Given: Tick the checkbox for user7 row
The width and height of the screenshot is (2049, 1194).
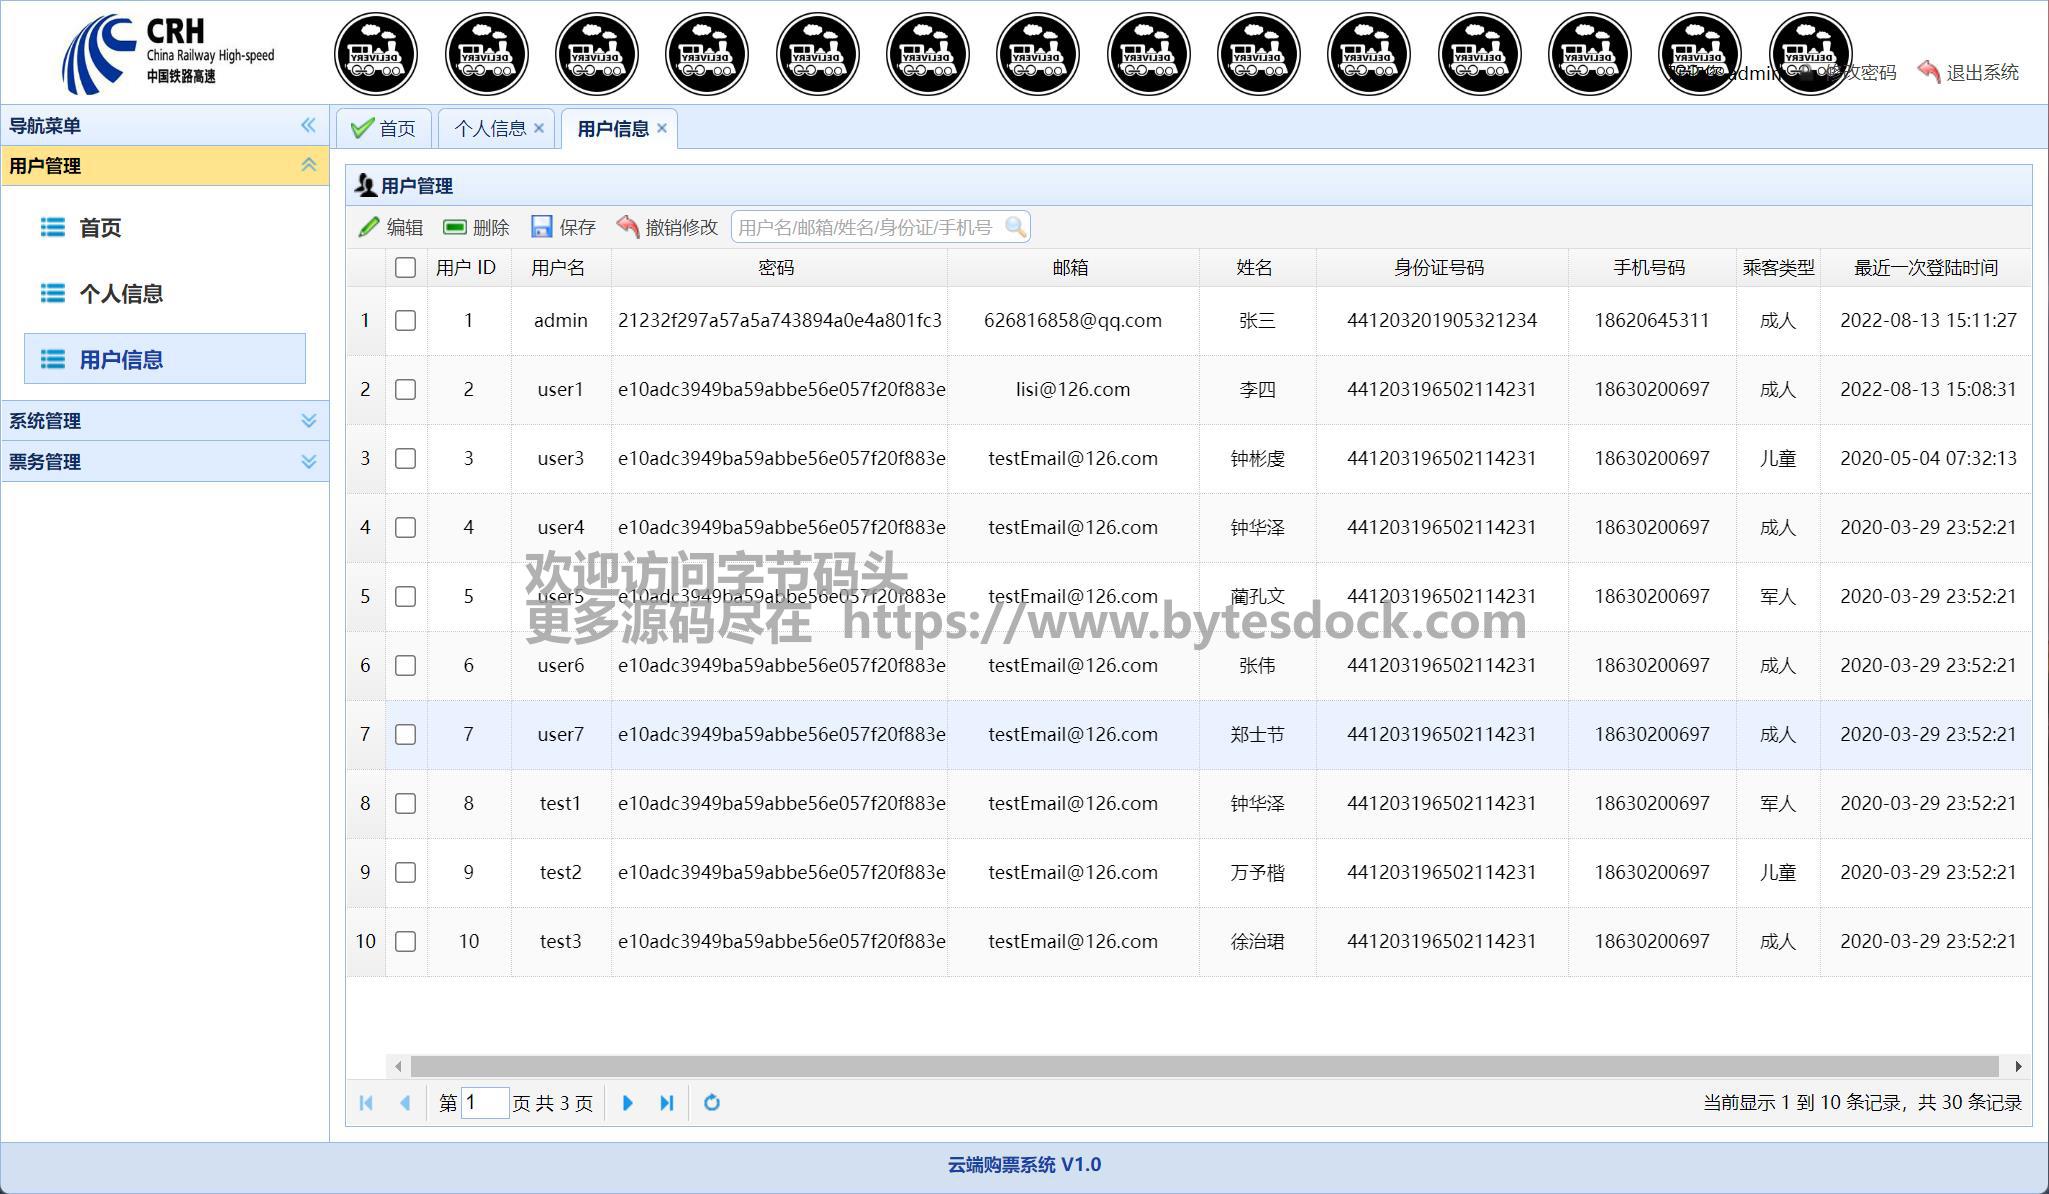Looking at the screenshot, I should [405, 734].
